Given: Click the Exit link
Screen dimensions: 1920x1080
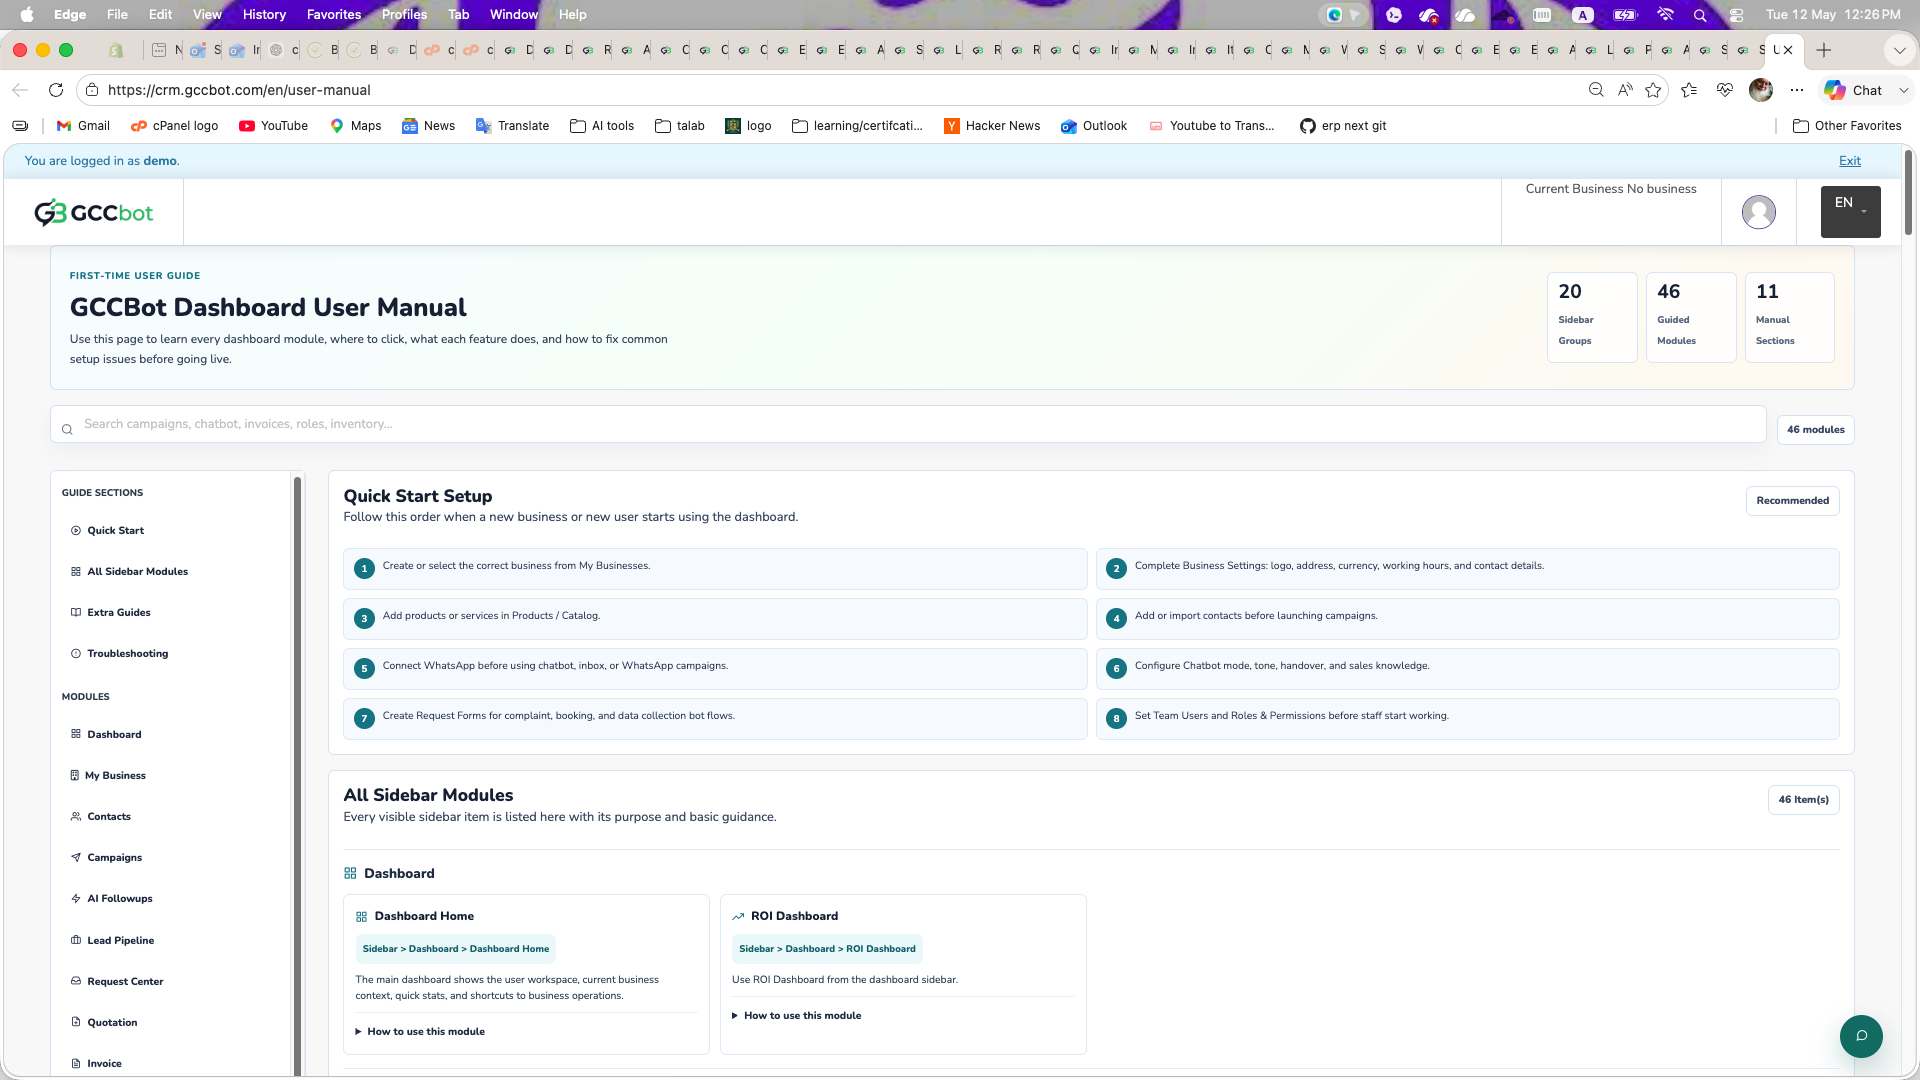Looking at the screenshot, I should (x=1850, y=161).
